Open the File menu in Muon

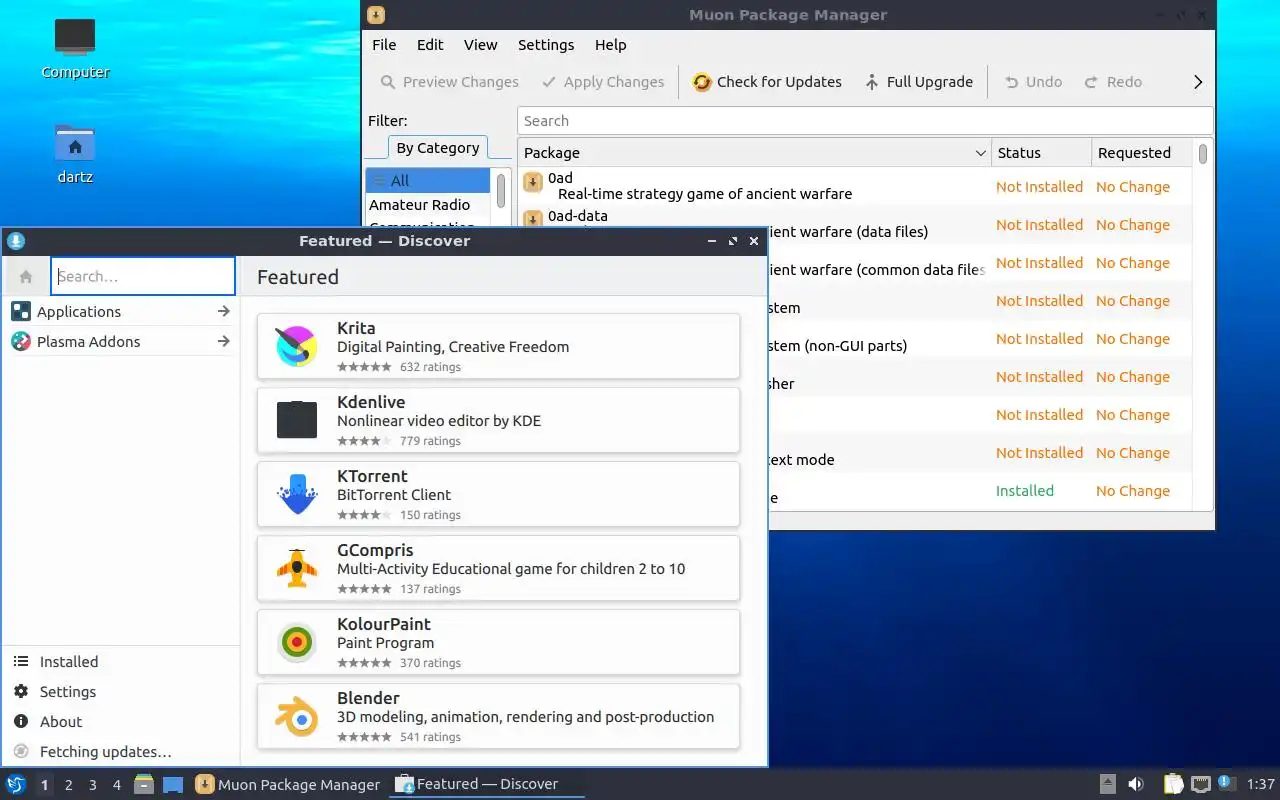click(x=384, y=45)
